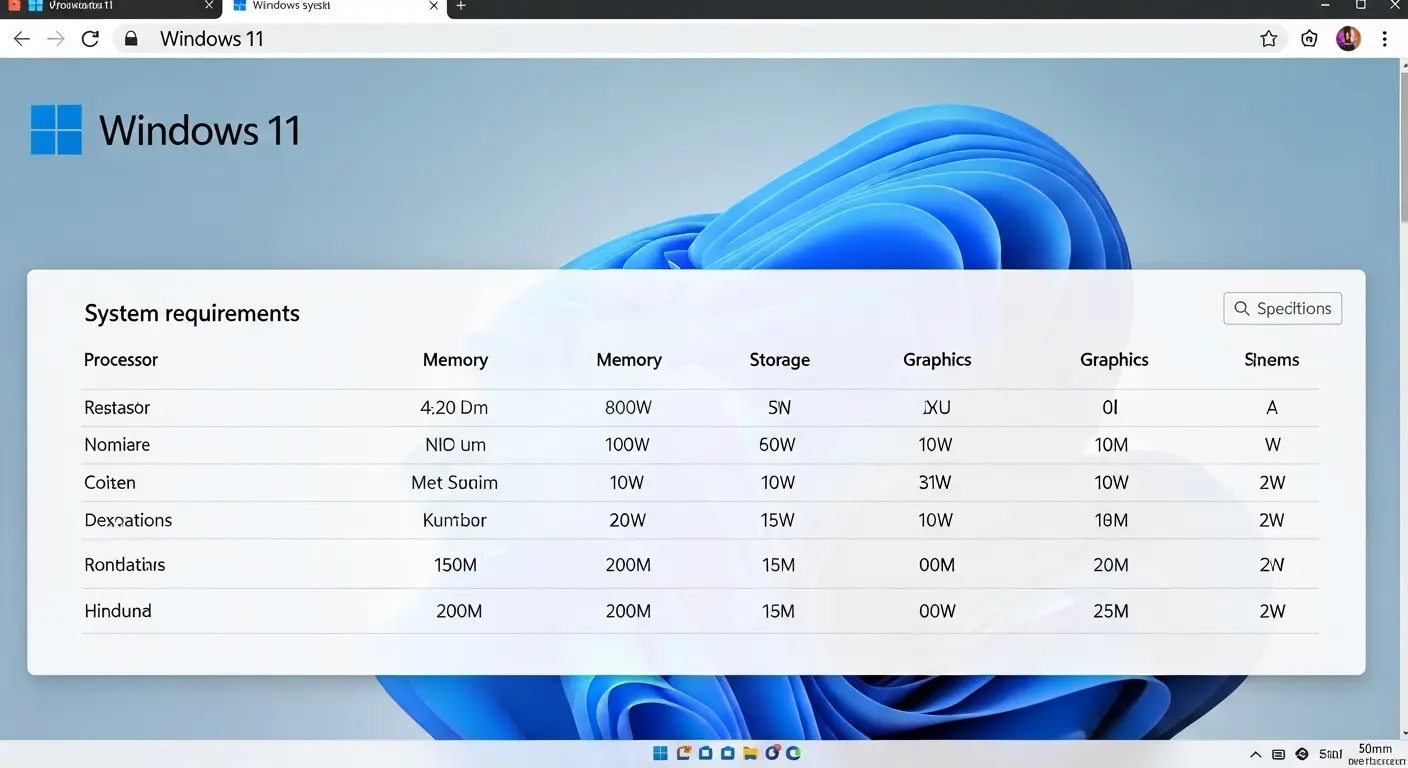Click the Specifitions search box
The height and width of the screenshot is (768, 1408).
[1282, 308]
